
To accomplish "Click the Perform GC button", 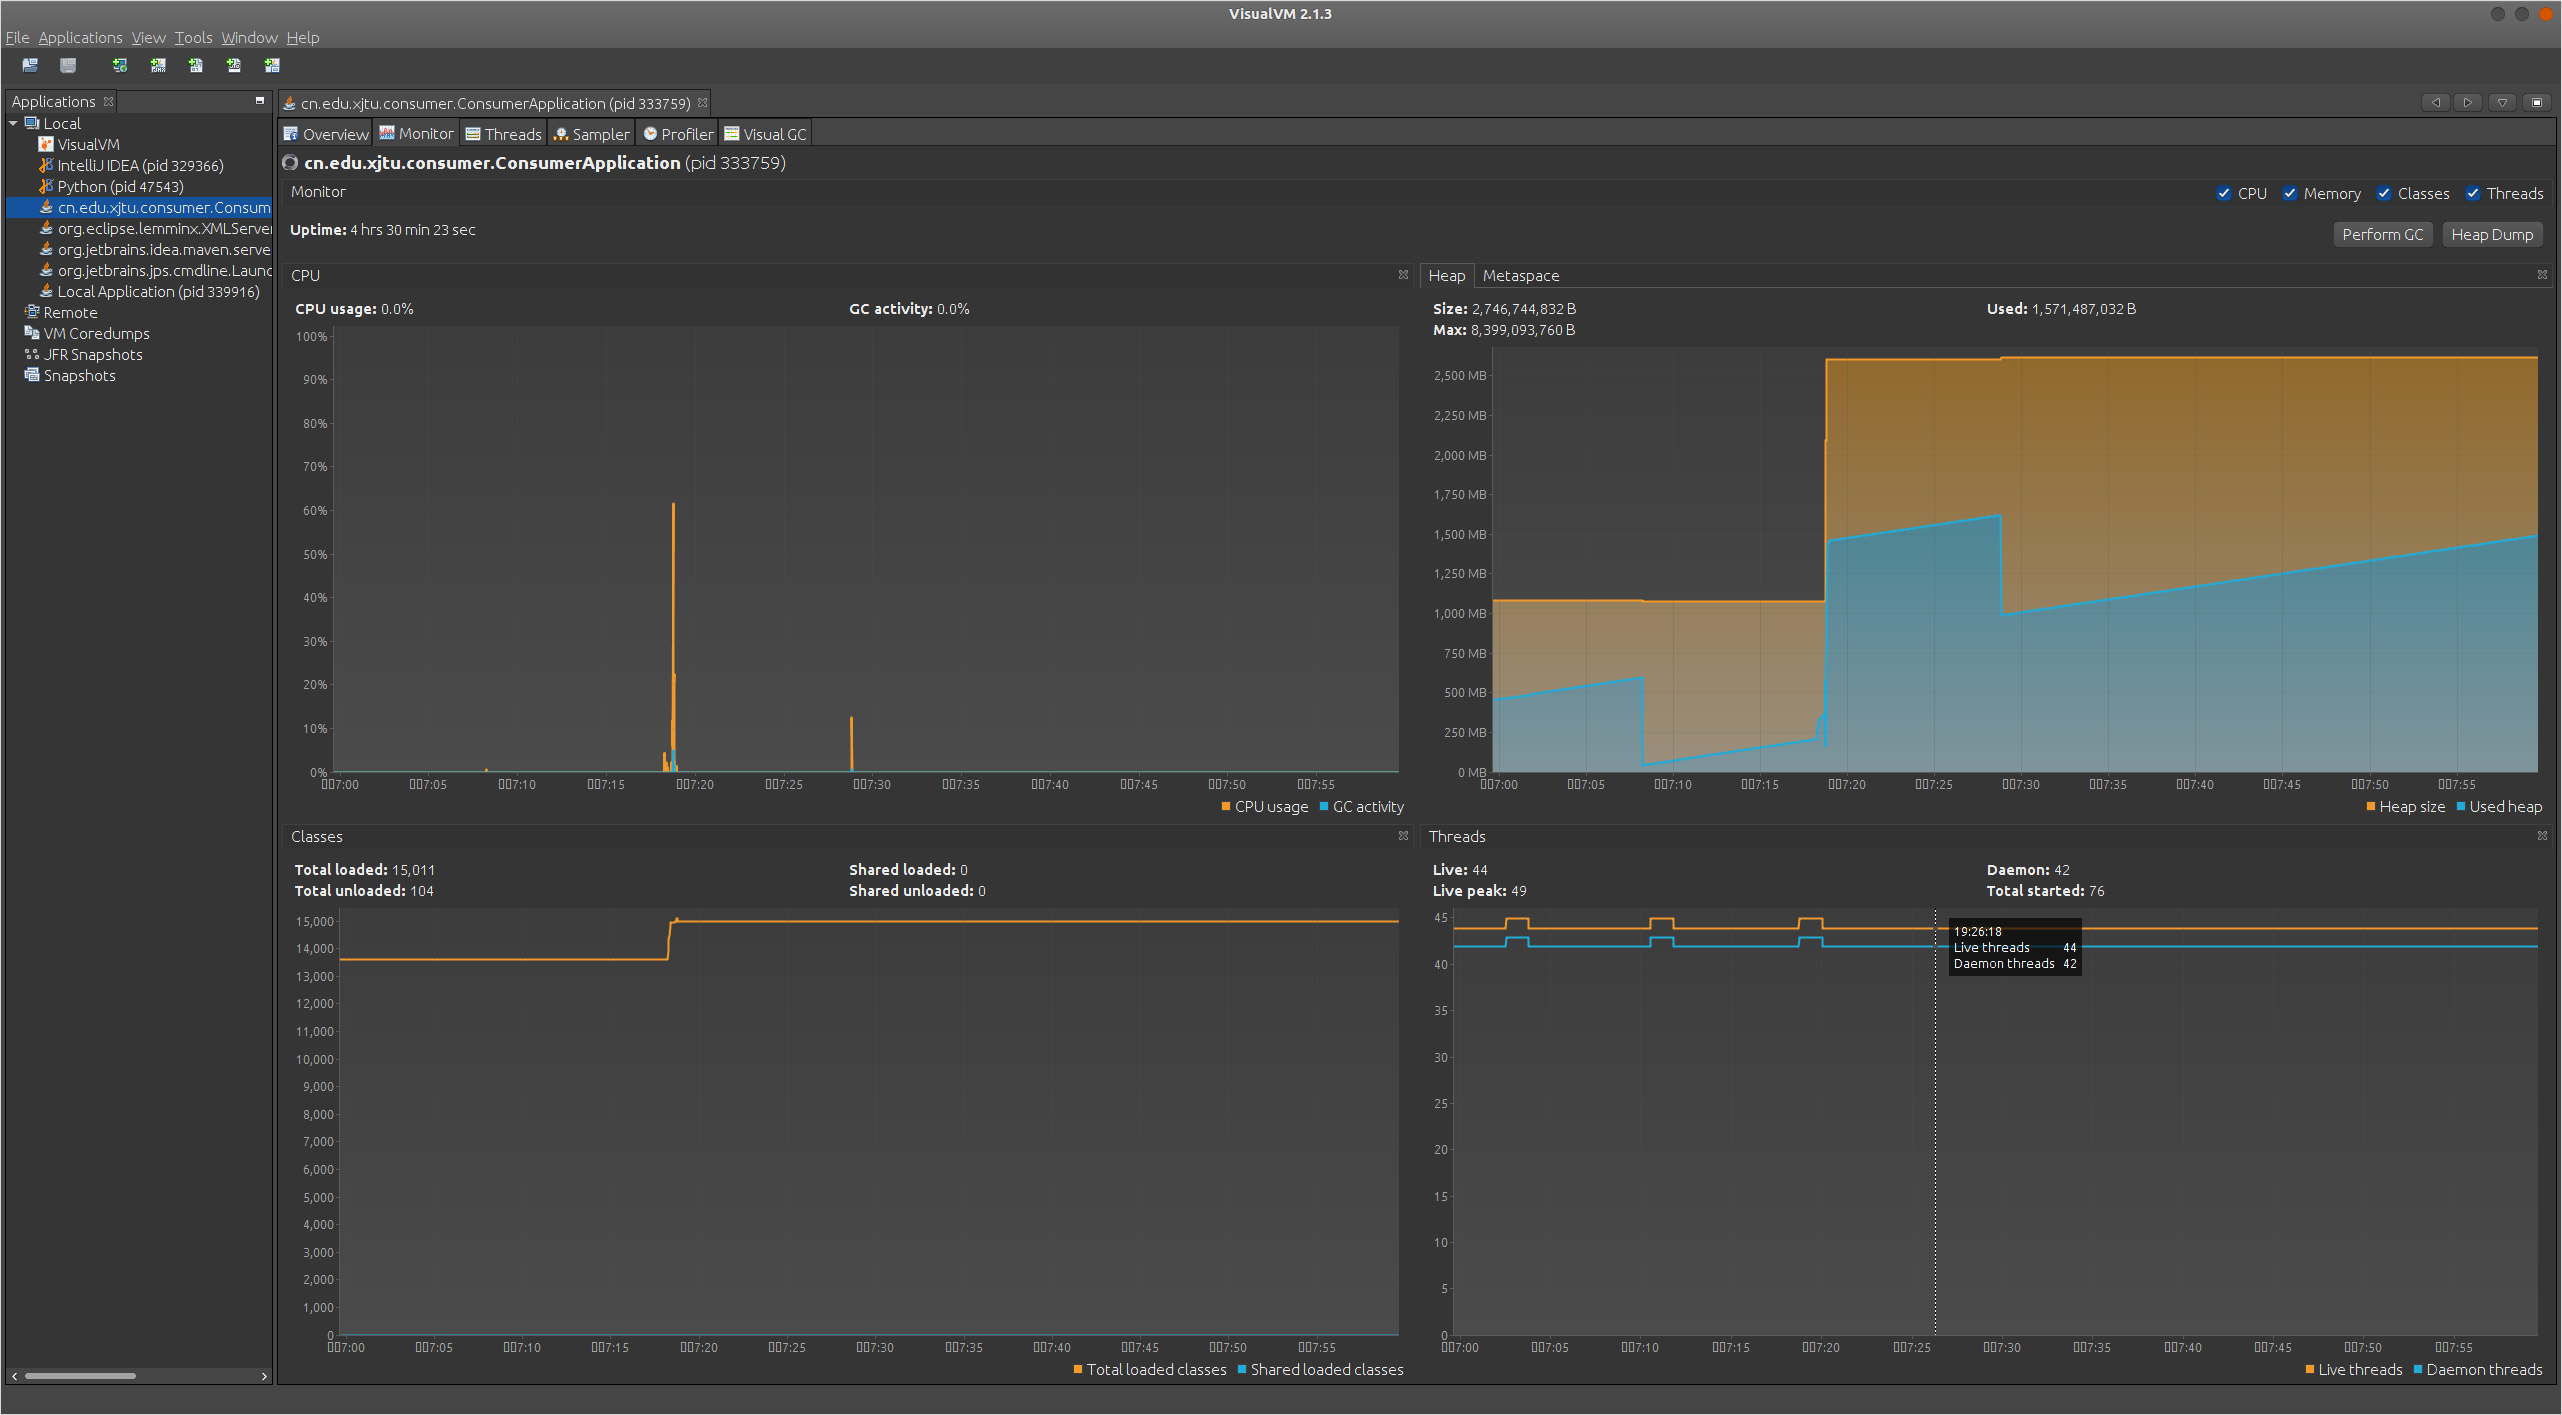I will (x=2382, y=234).
